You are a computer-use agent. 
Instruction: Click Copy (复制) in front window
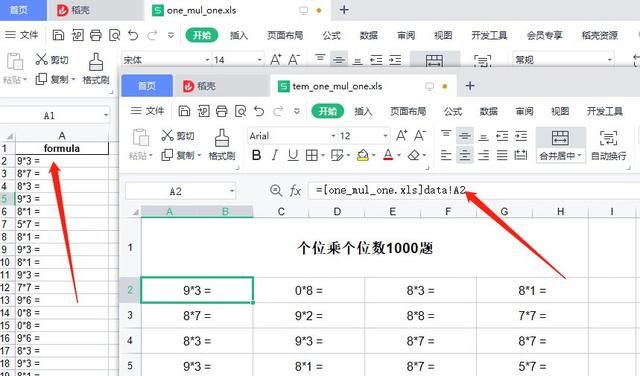[x=178, y=155]
